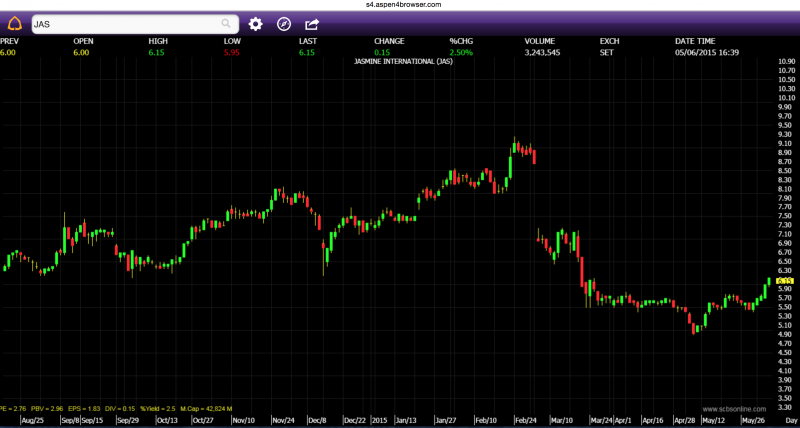Open the settings gear icon

pos(255,23)
